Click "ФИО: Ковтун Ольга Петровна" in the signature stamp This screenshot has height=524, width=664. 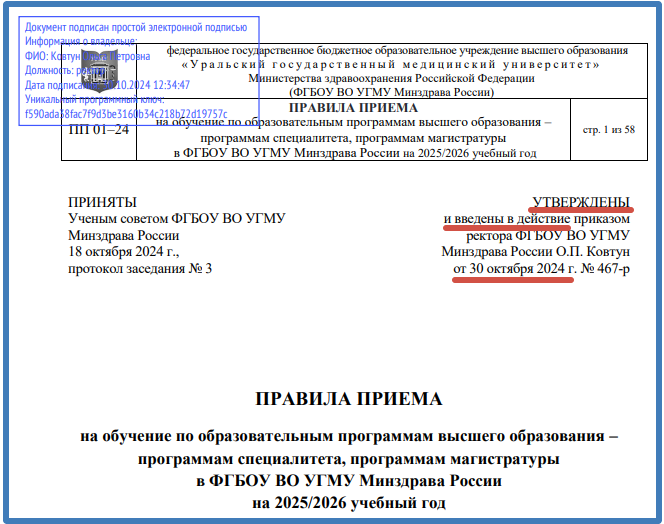coord(87,56)
